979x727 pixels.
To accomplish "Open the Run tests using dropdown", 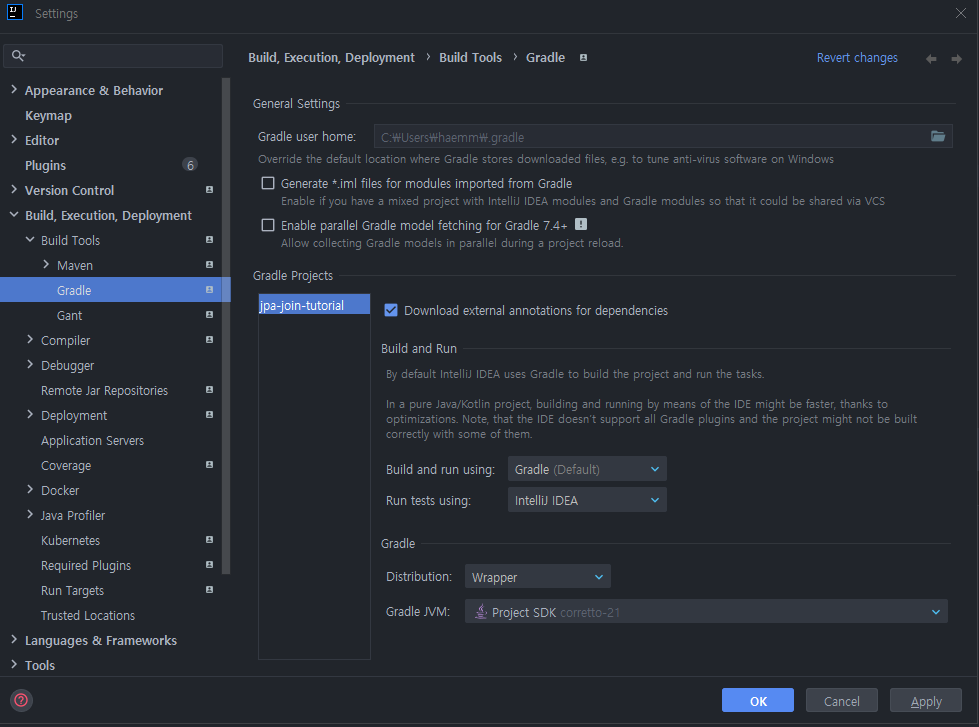I will click(587, 500).
